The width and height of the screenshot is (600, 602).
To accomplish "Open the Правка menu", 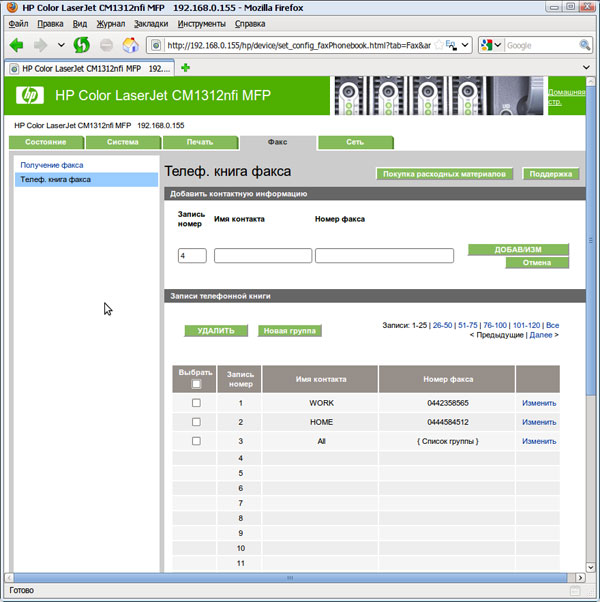I will coord(50,24).
